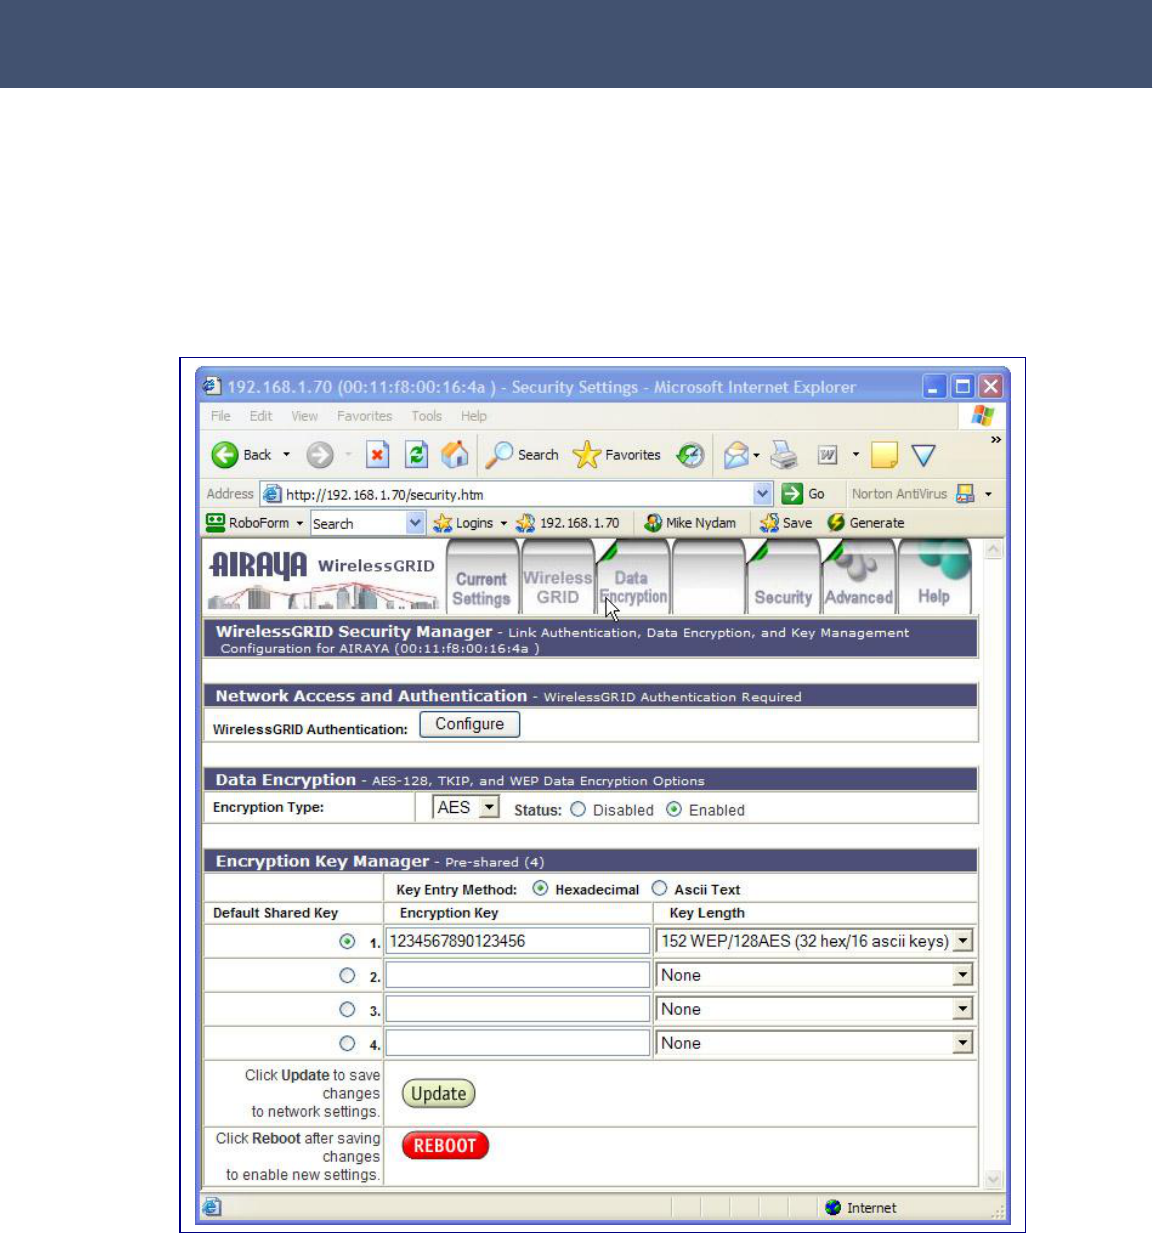Click the Back arrow icon in IE toolbar
Viewport: 1153px width, 1233px height.
point(225,455)
